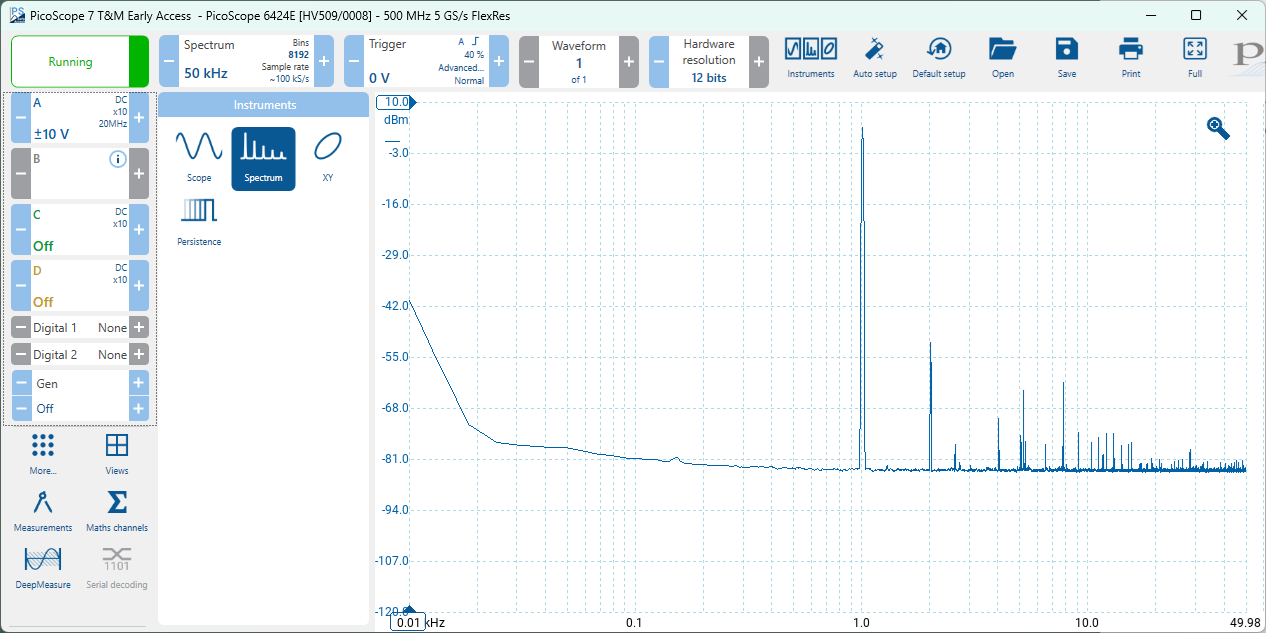The width and height of the screenshot is (1266, 633).
Task: Switch to Full screen view
Action: [1195, 60]
